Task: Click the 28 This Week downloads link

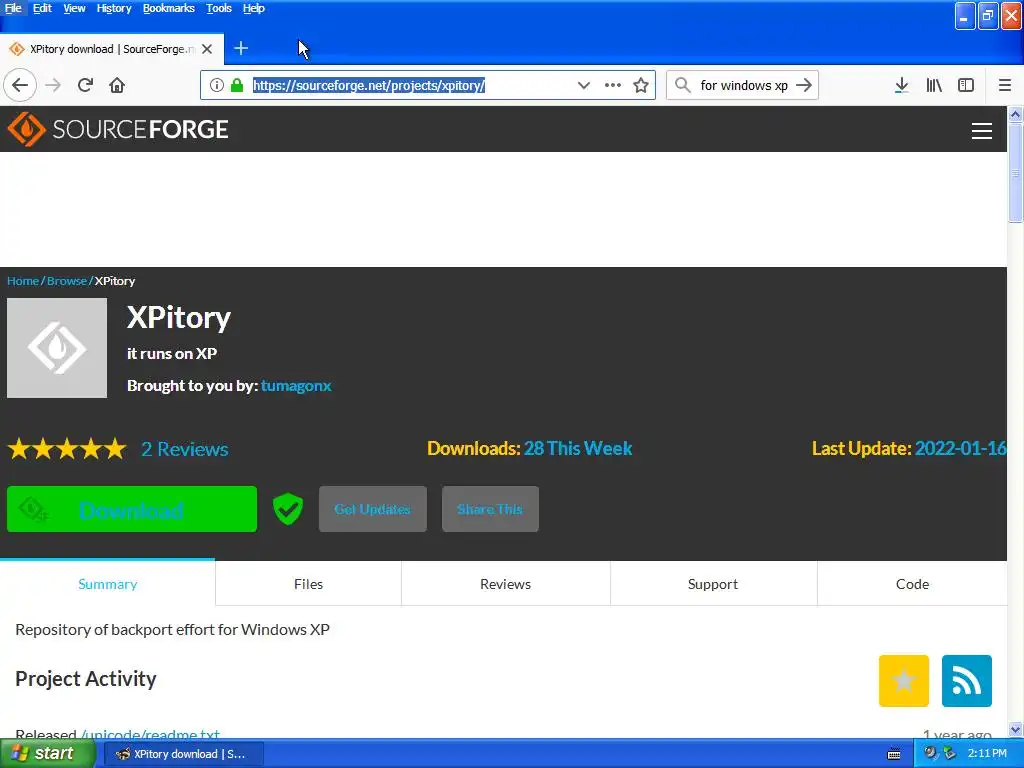Action: pyautogui.click(x=578, y=449)
